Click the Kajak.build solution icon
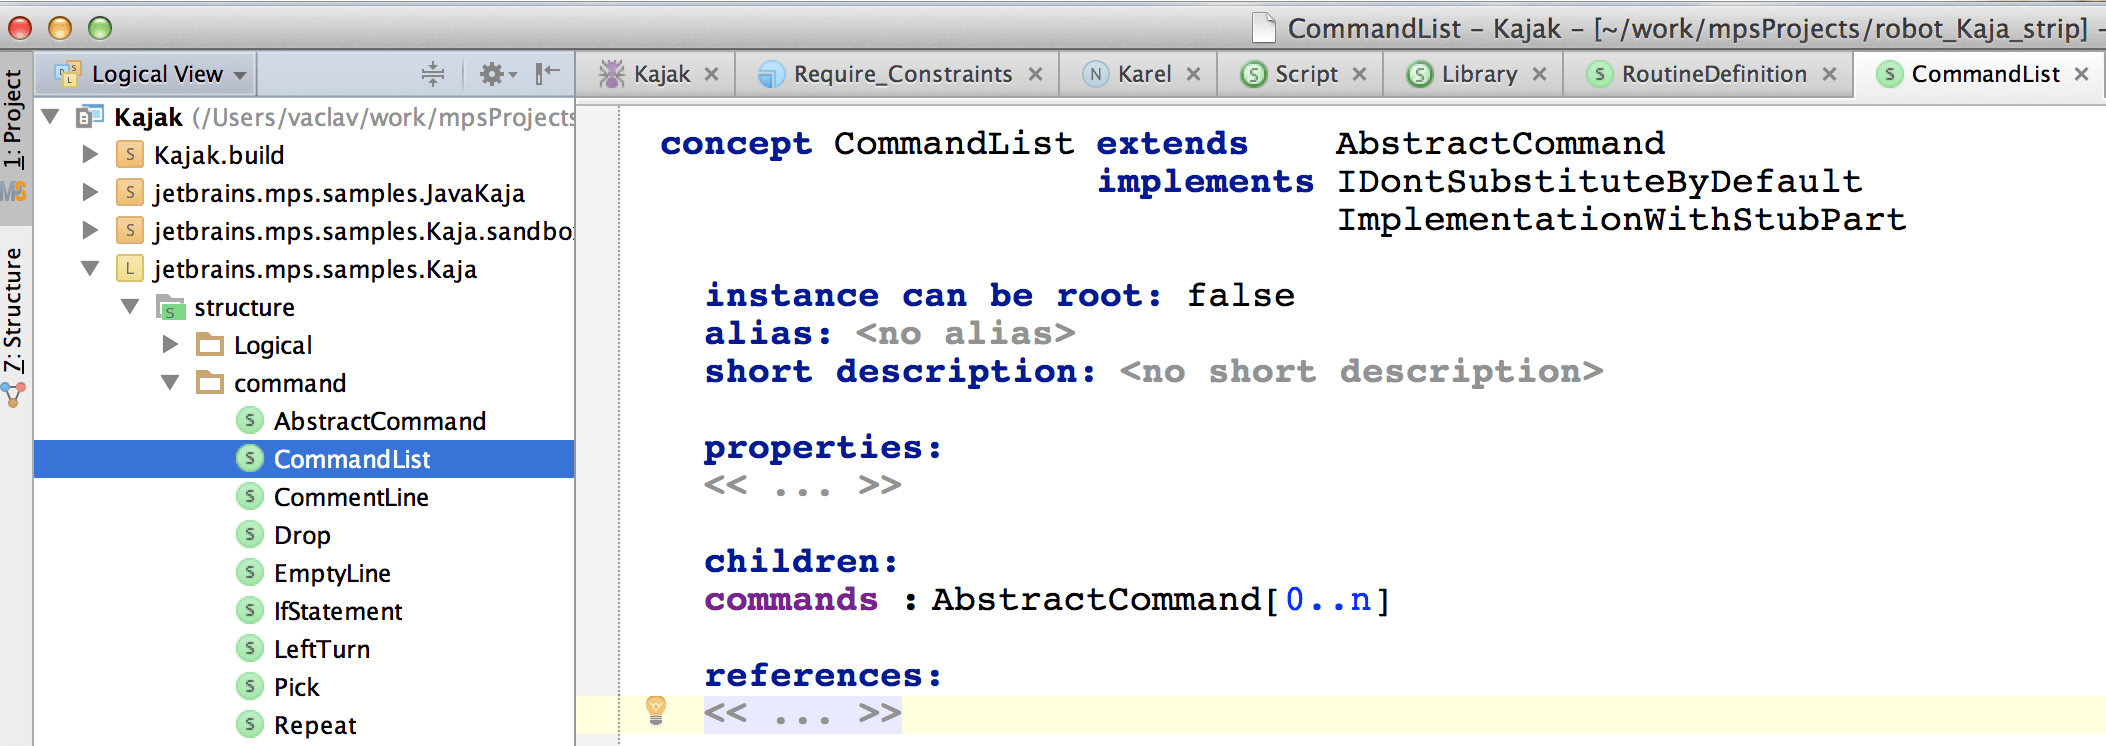 (x=129, y=155)
